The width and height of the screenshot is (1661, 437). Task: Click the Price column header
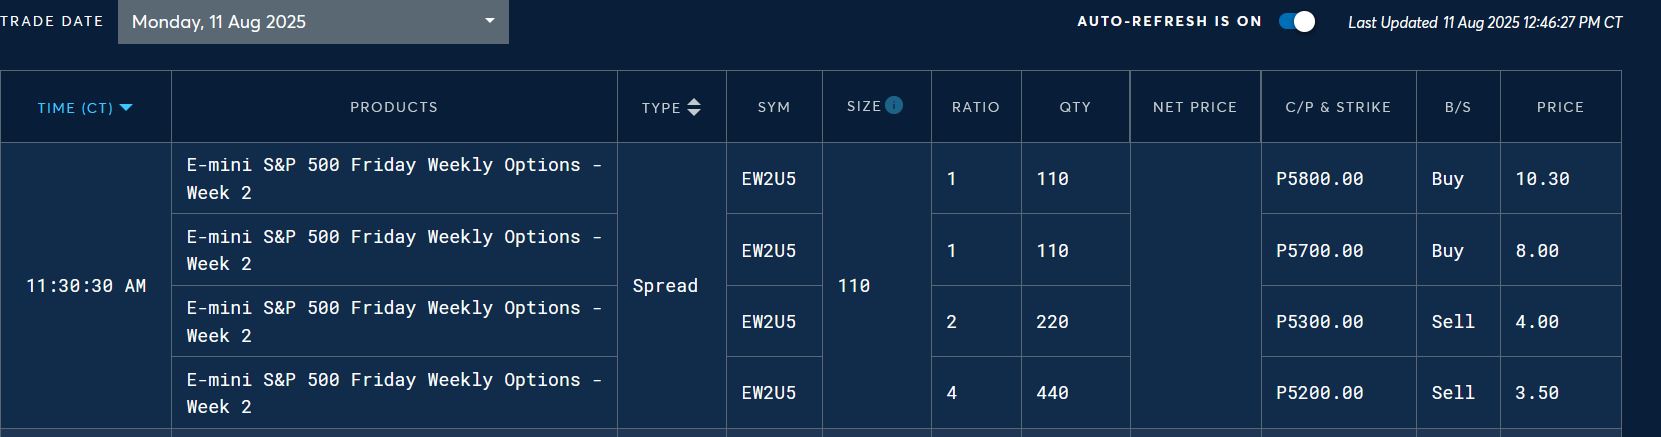[1561, 107]
